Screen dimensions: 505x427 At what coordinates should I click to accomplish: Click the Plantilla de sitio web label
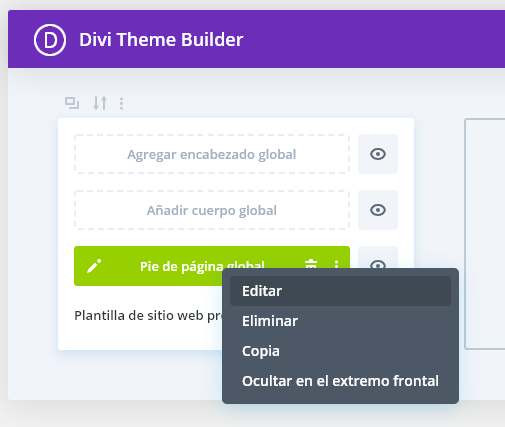148,316
